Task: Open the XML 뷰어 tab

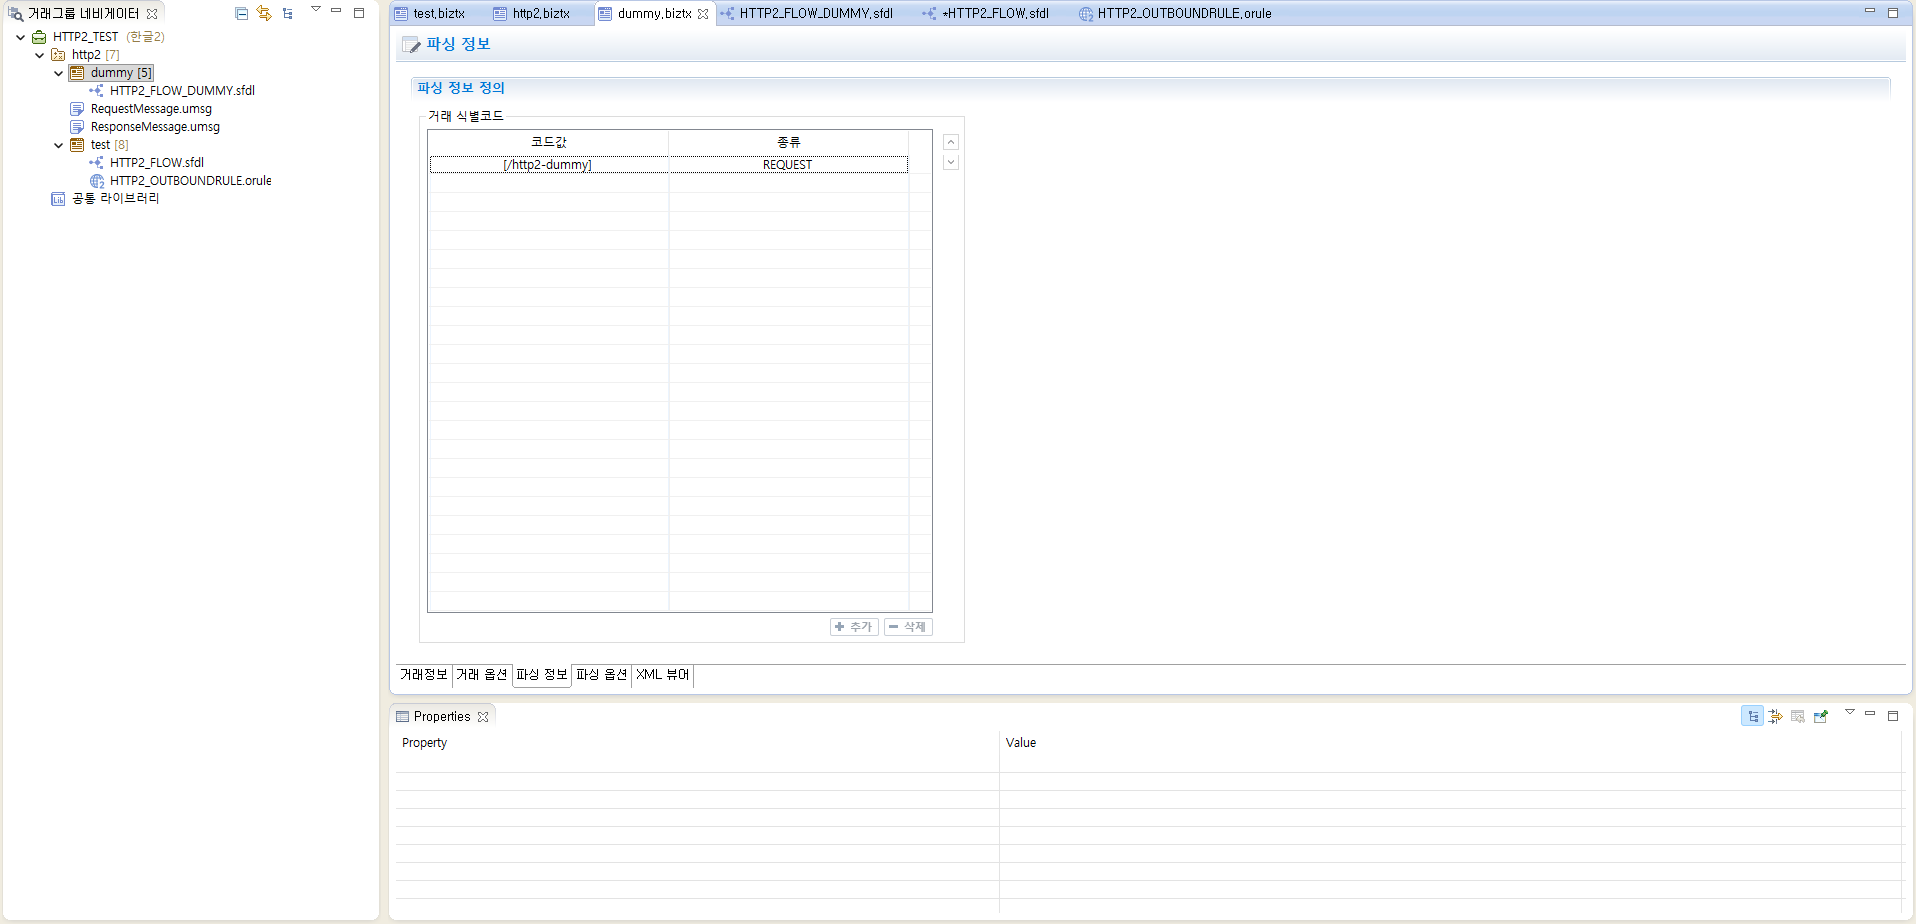Action: [662, 675]
